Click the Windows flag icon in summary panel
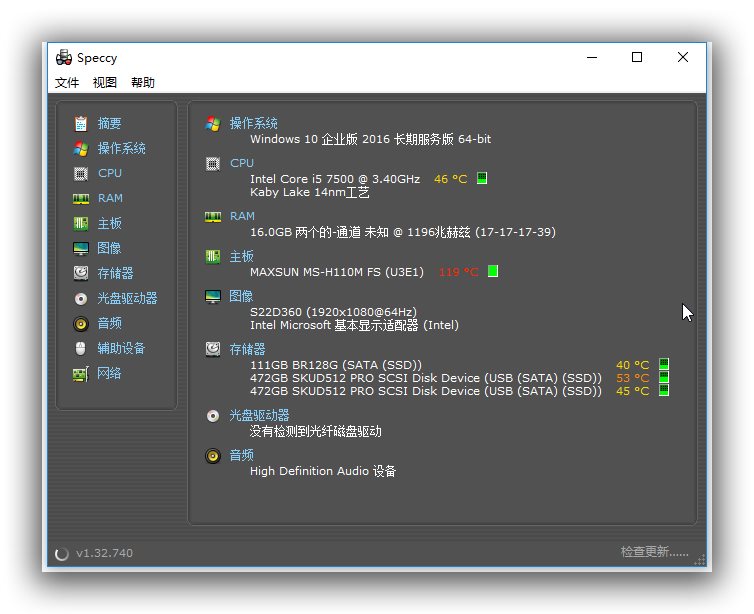 point(213,124)
